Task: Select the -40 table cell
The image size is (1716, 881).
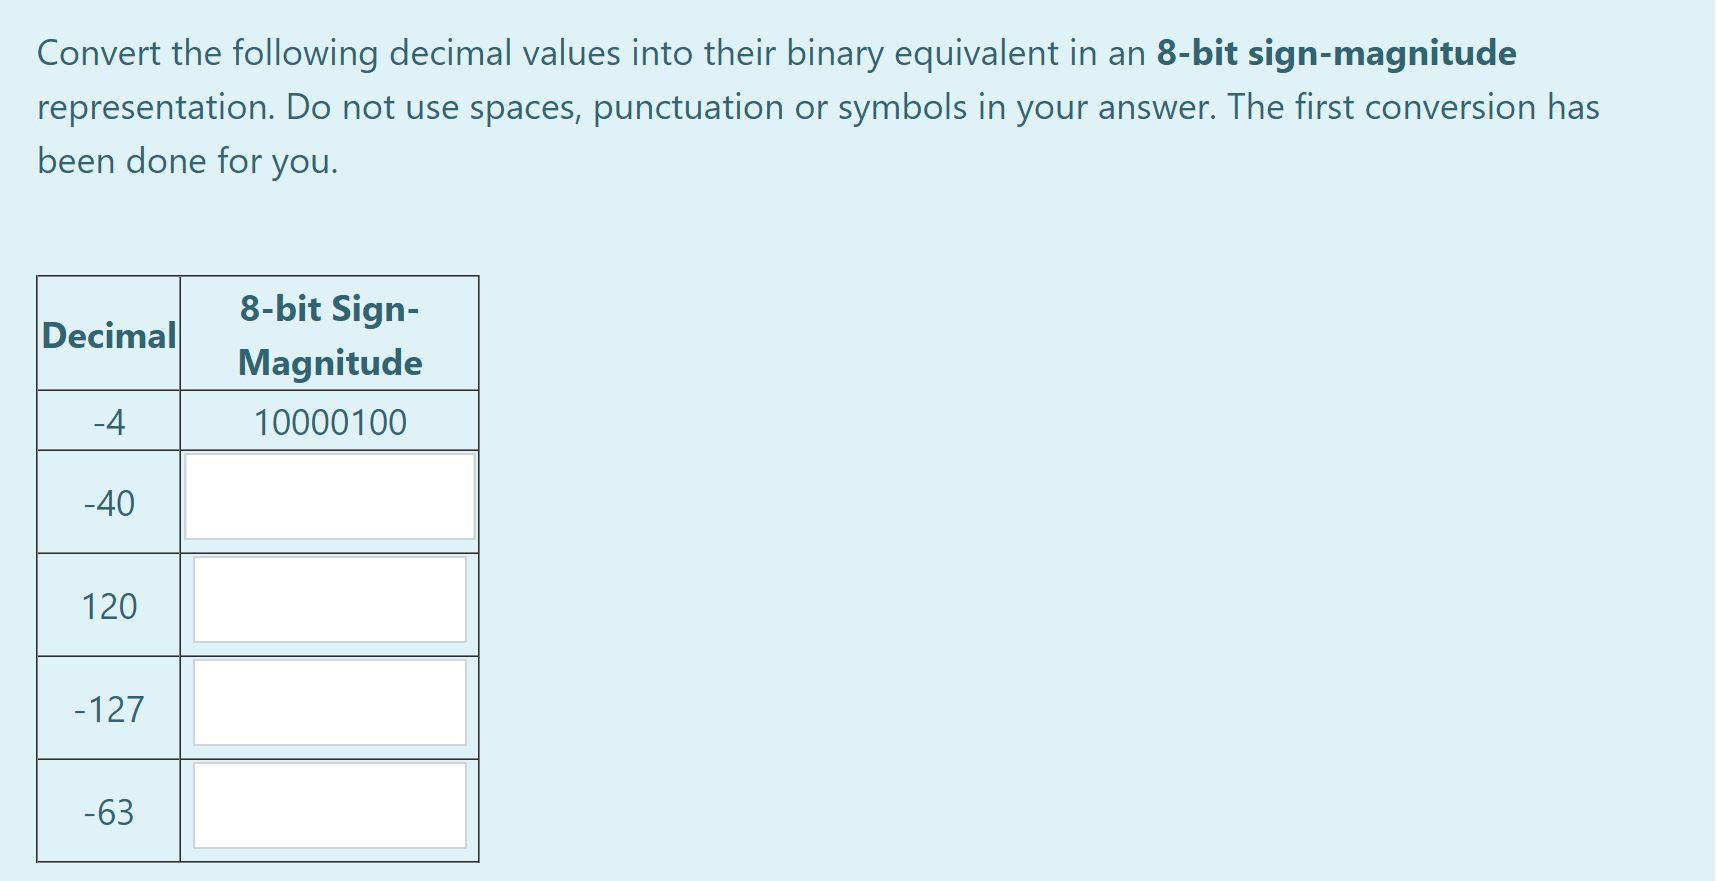Action: pyautogui.click(x=108, y=503)
